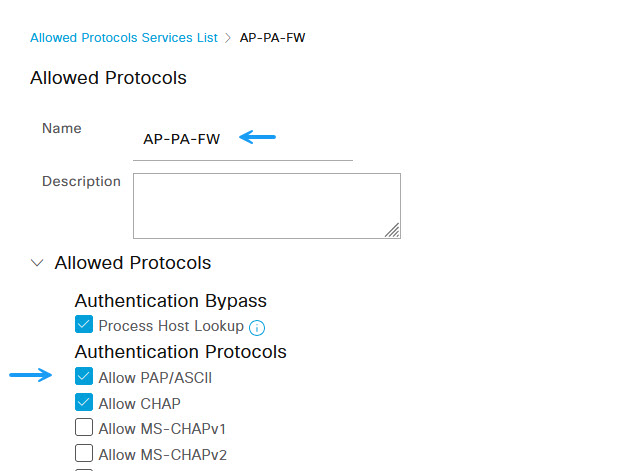Uncheck the Allow PAP/ASCII checkbox
This screenshot has width=637, height=471.
[84, 376]
